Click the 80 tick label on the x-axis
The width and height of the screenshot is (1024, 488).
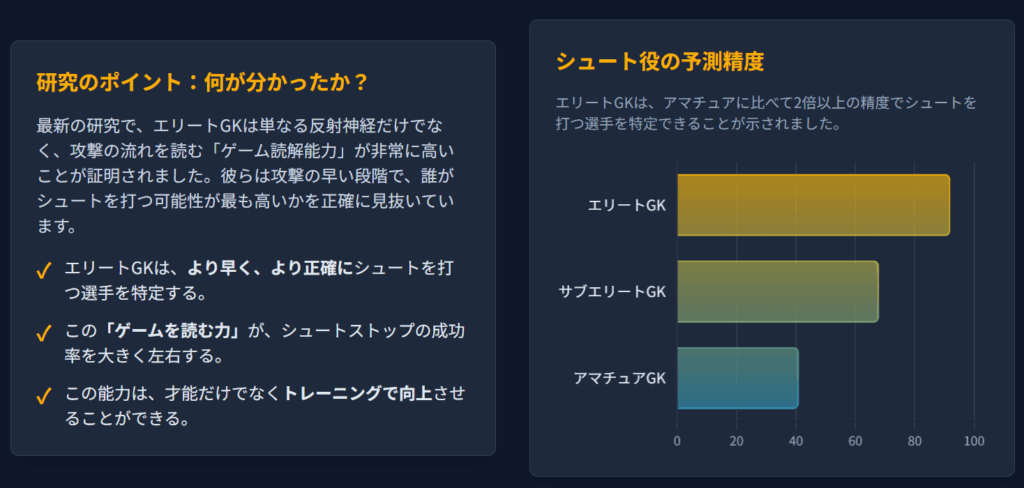pos(915,441)
